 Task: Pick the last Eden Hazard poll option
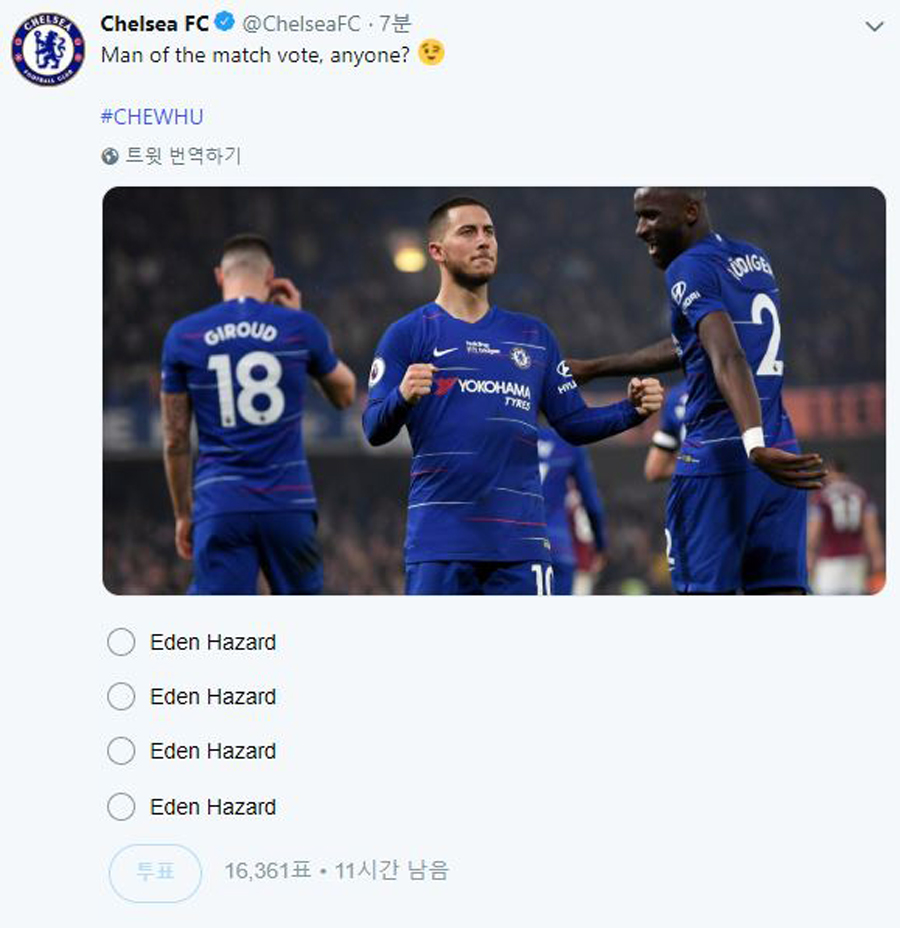click(x=121, y=806)
